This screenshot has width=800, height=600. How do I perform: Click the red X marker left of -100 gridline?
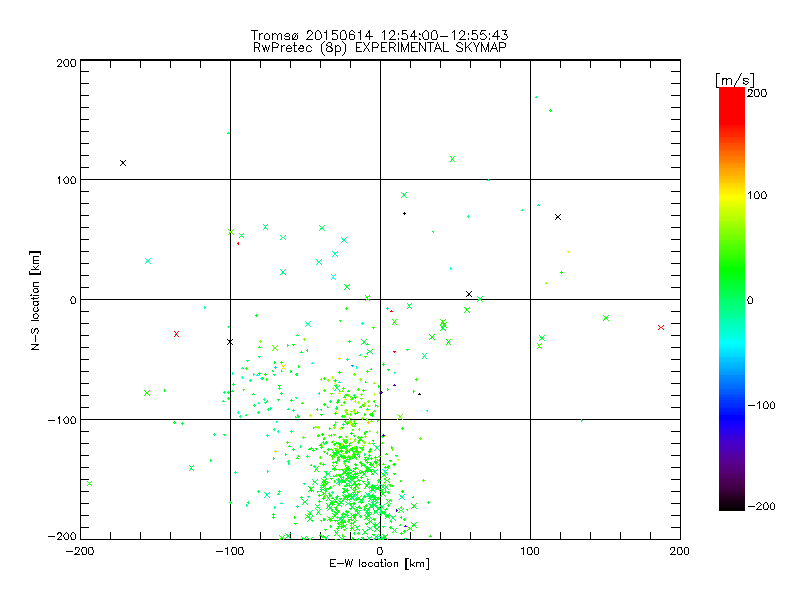click(177, 334)
